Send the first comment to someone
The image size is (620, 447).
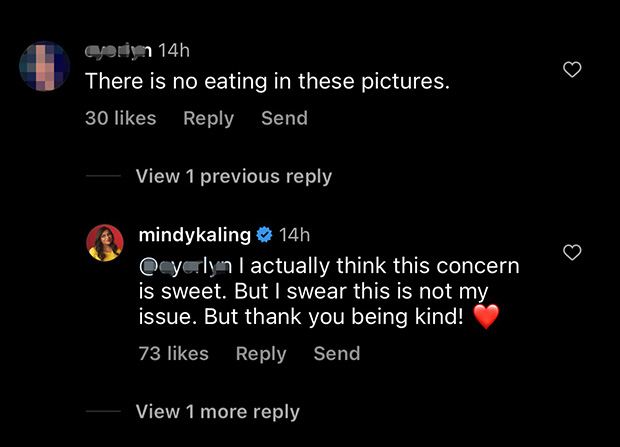pos(284,118)
